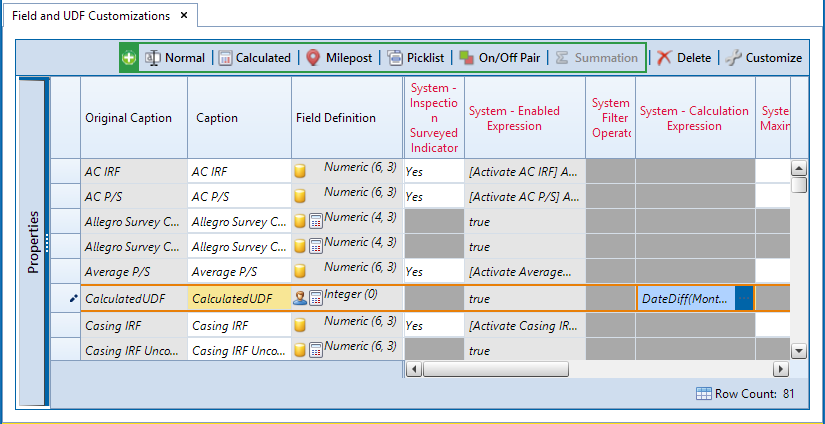The image size is (825, 424).
Task: Select row header of Casing IRF row
Action: (65, 325)
